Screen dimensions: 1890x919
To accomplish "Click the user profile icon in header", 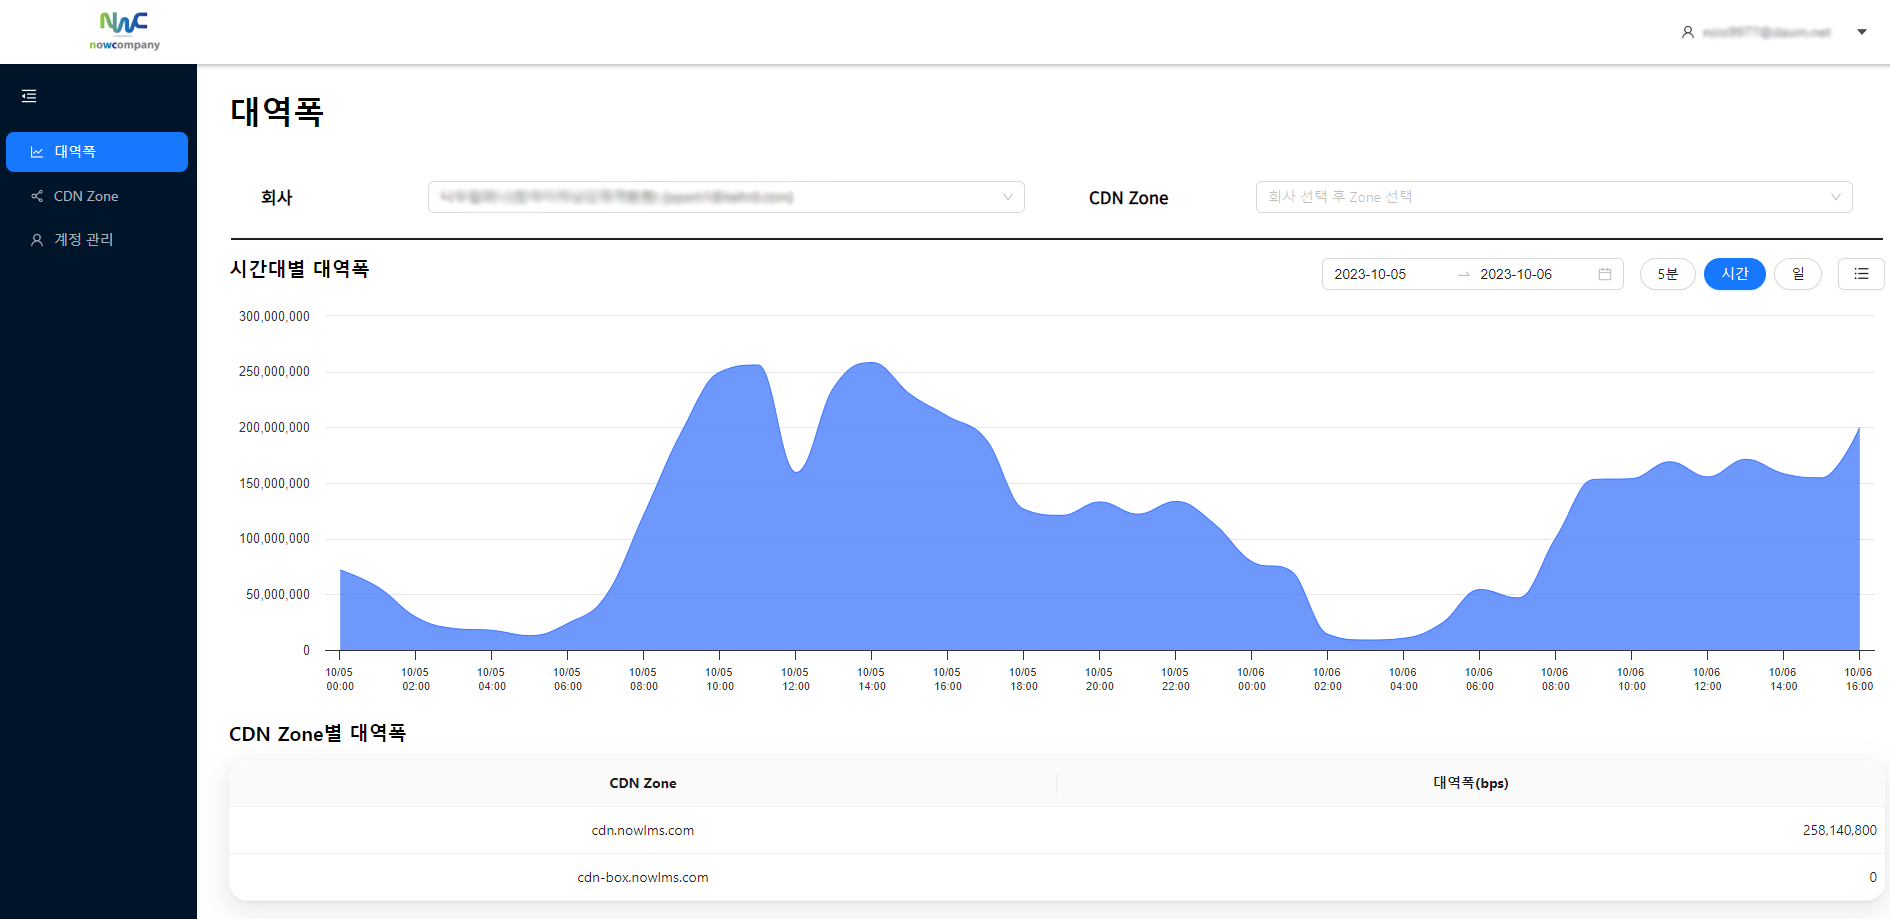I will (x=1688, y=32).
